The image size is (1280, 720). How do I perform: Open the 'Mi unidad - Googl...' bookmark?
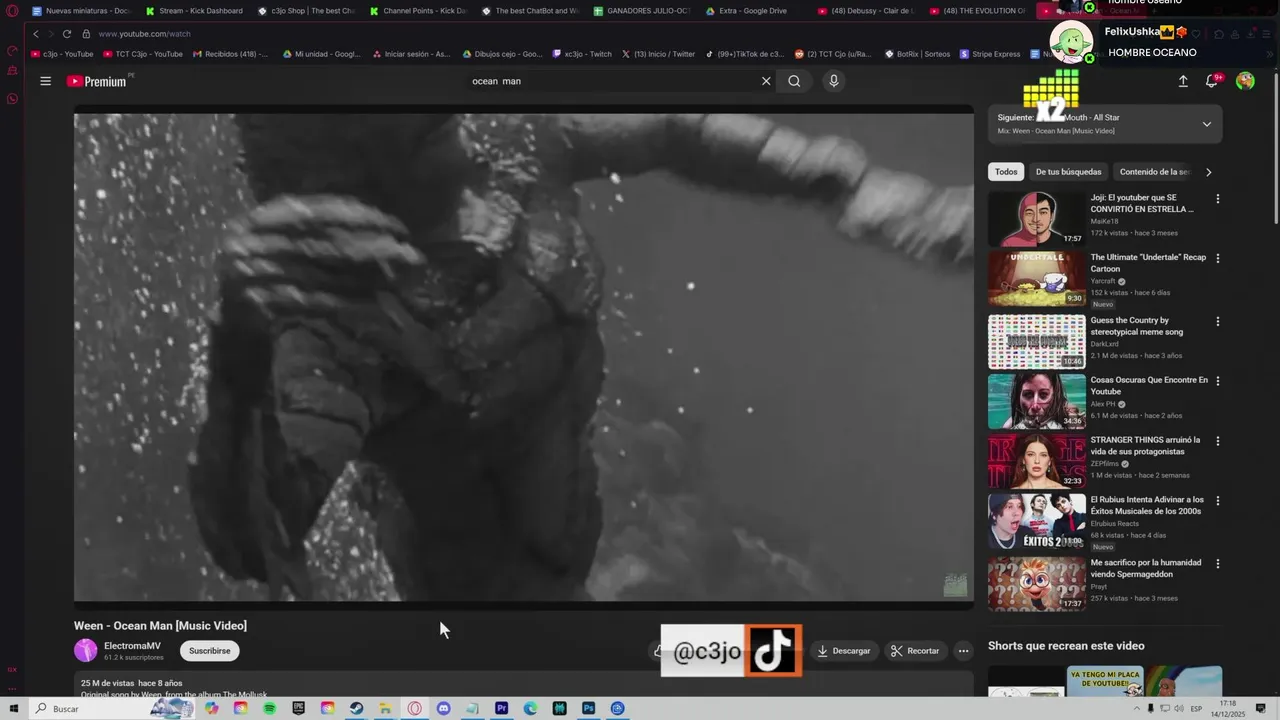click(x=321, y=54)
